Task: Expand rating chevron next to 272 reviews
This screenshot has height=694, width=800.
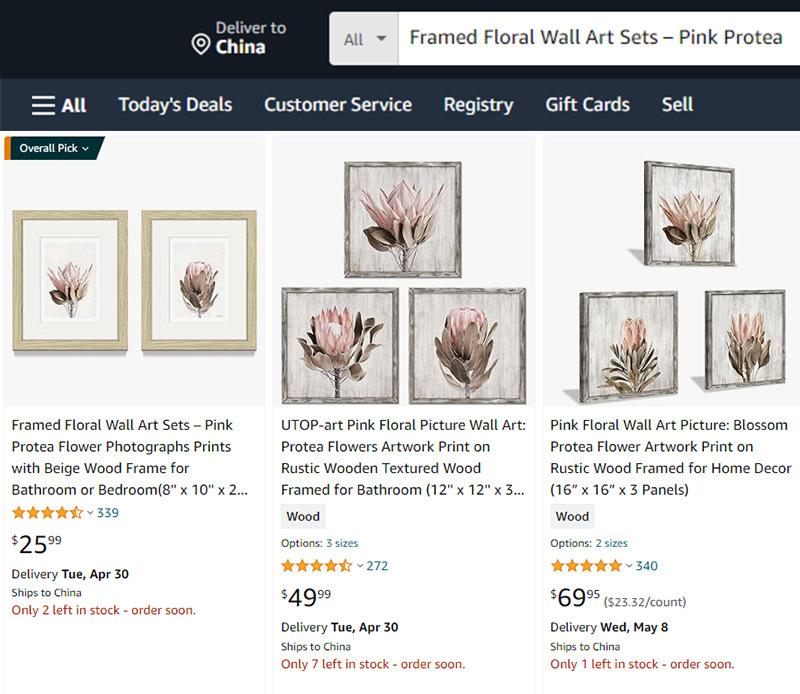Action: tap(360, 566)
